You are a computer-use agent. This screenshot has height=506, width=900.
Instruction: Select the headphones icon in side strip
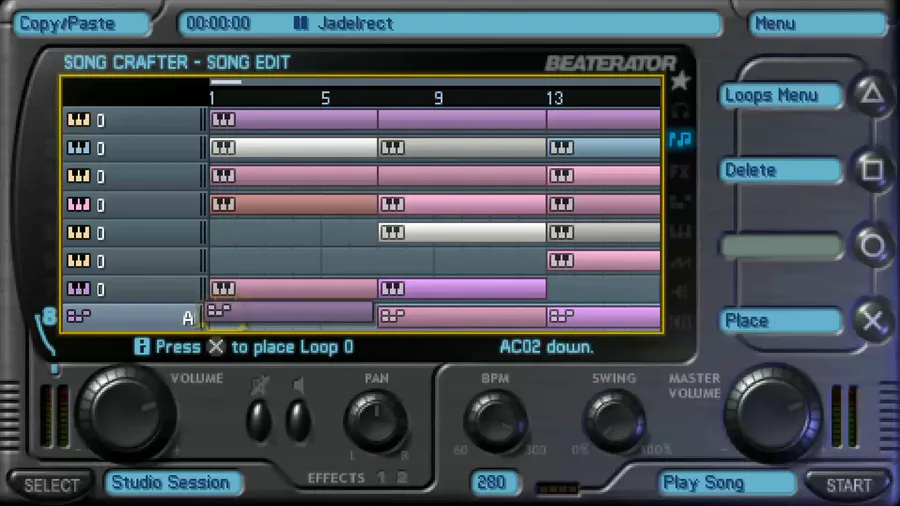pyautogui.click(x=680, y=110)
